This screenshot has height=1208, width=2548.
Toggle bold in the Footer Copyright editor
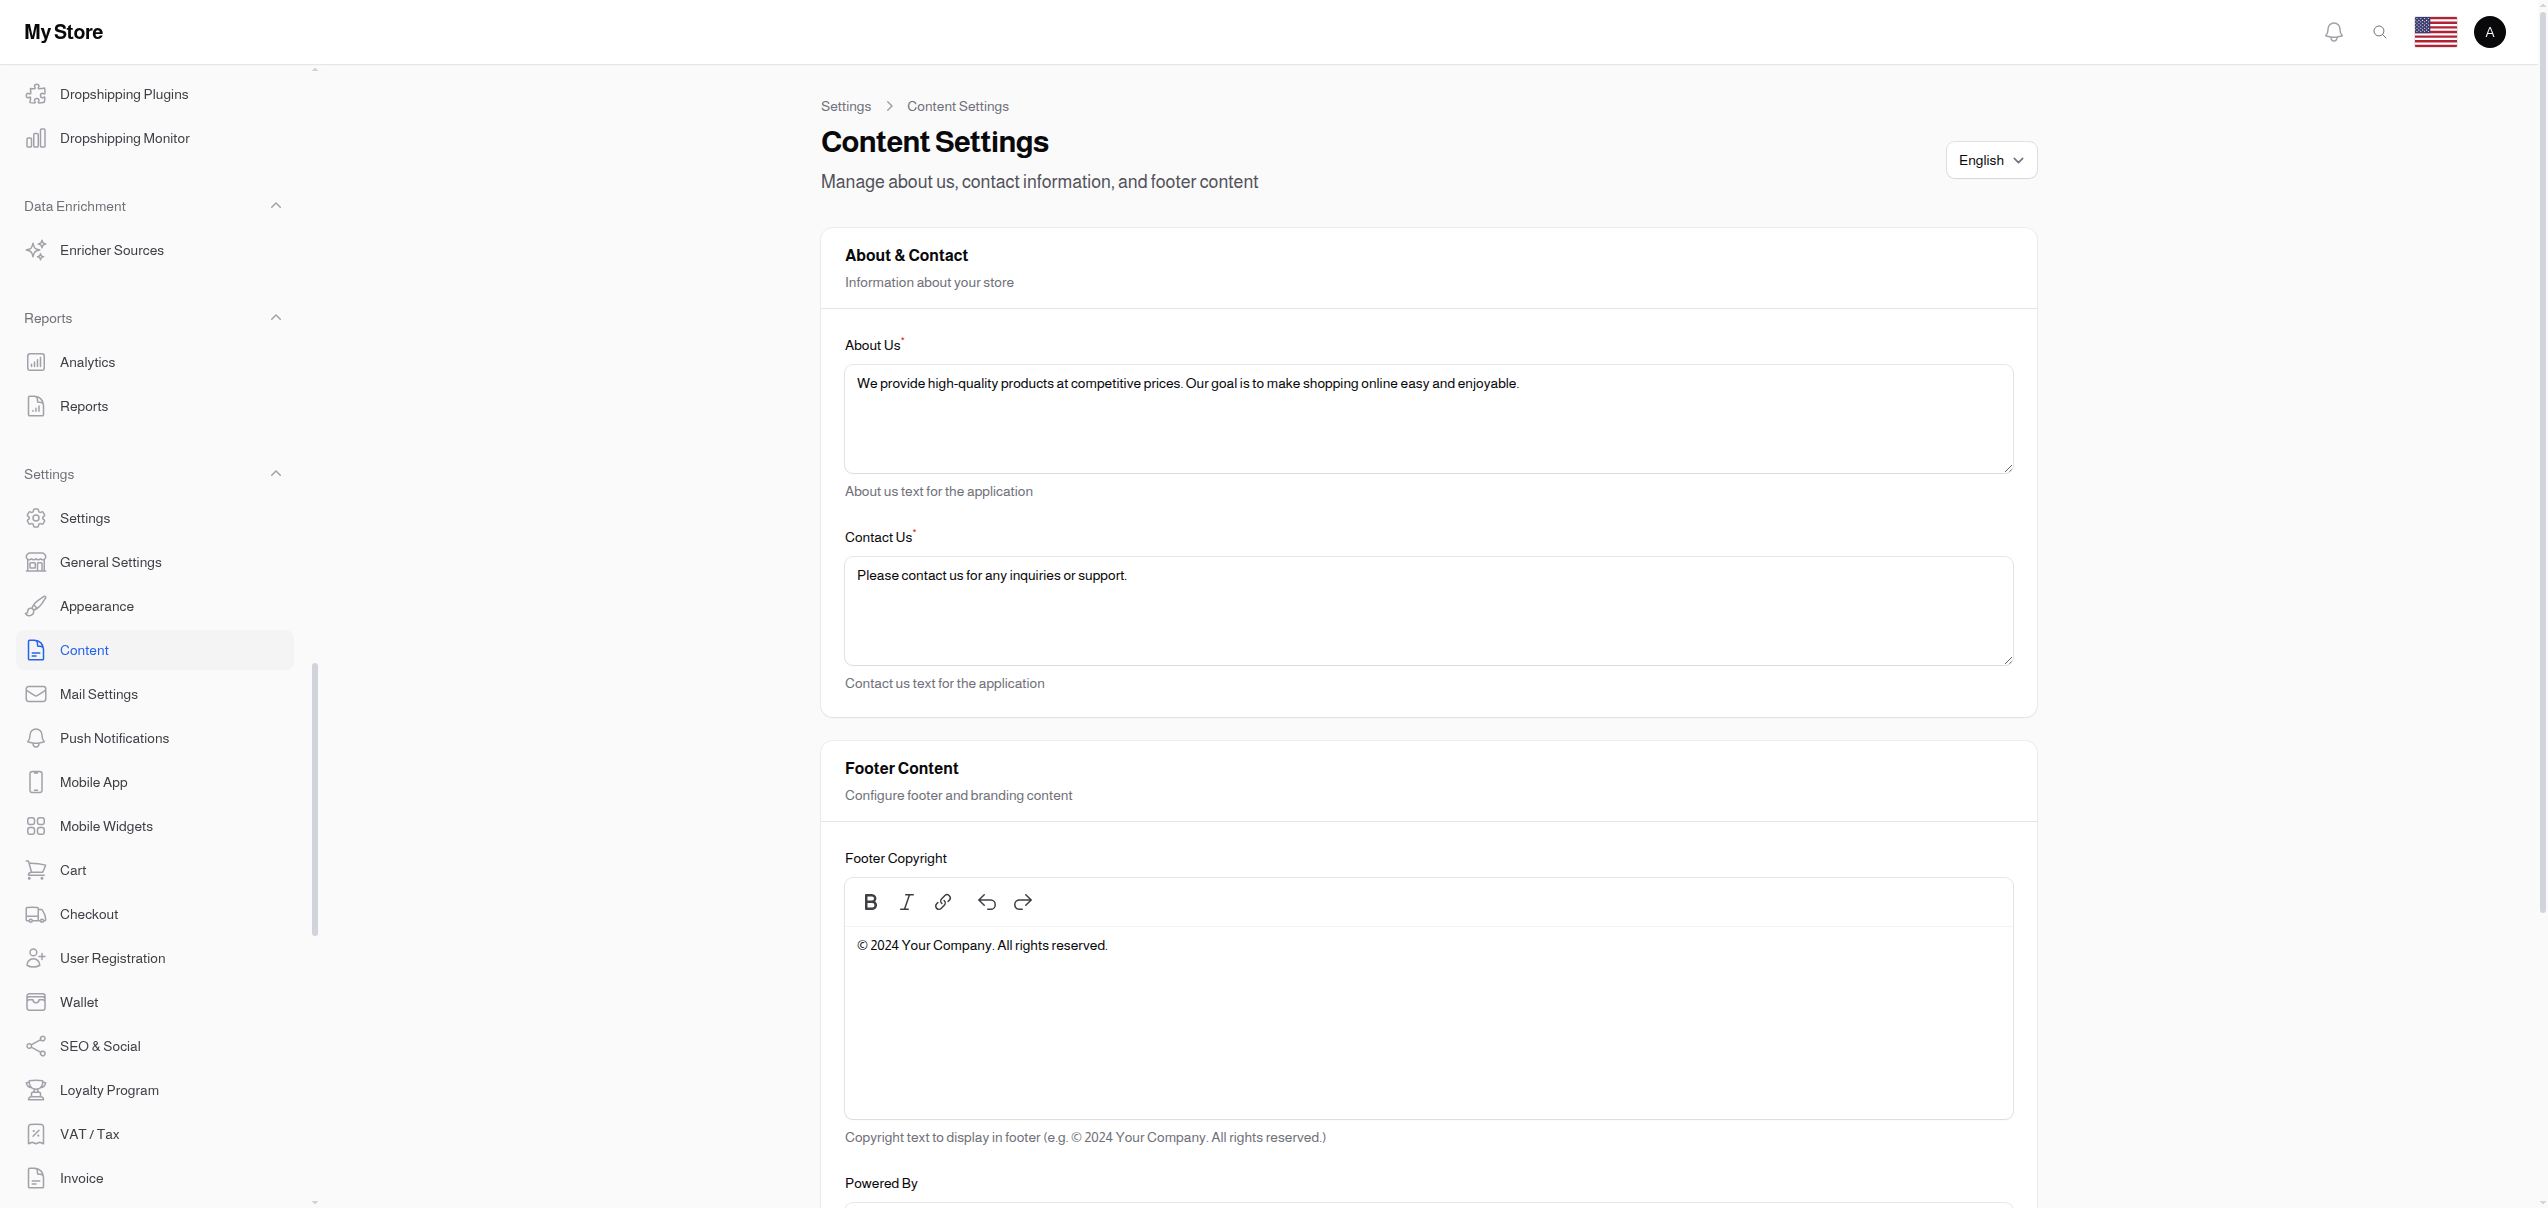click(870, 901)
